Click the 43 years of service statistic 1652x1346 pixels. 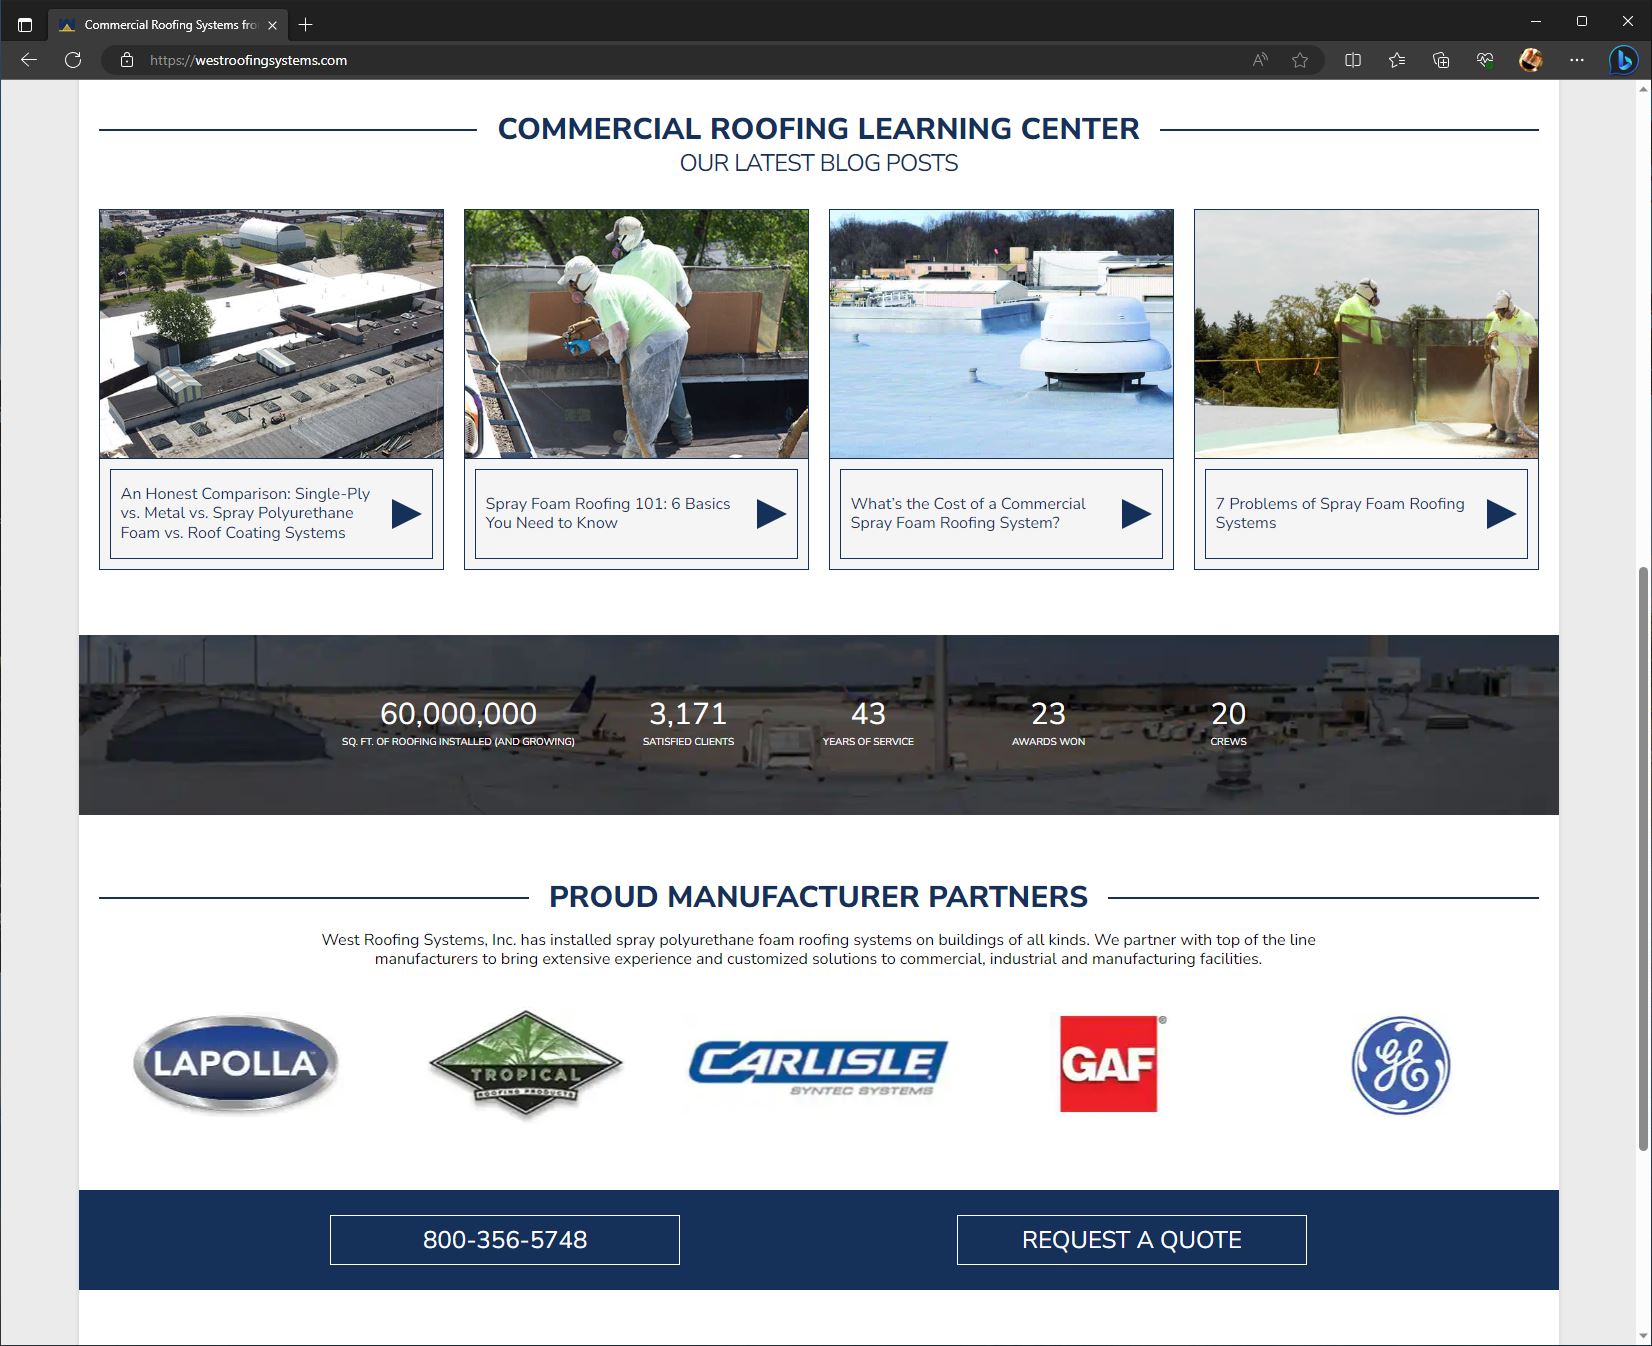click(868, 724)
